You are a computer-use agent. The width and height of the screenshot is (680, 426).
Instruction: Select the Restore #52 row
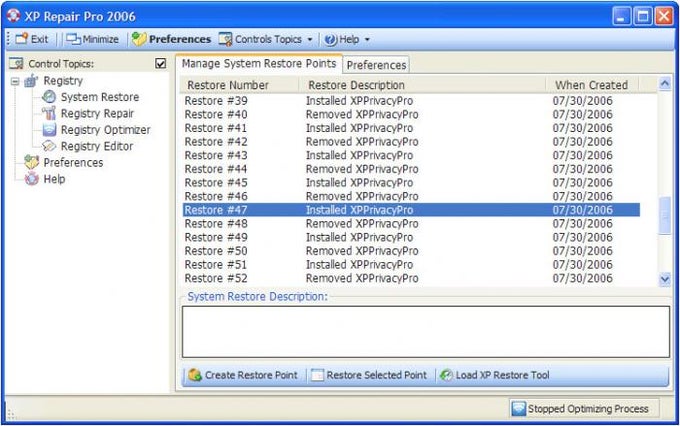pyautogui.click(x=411, y=279)
